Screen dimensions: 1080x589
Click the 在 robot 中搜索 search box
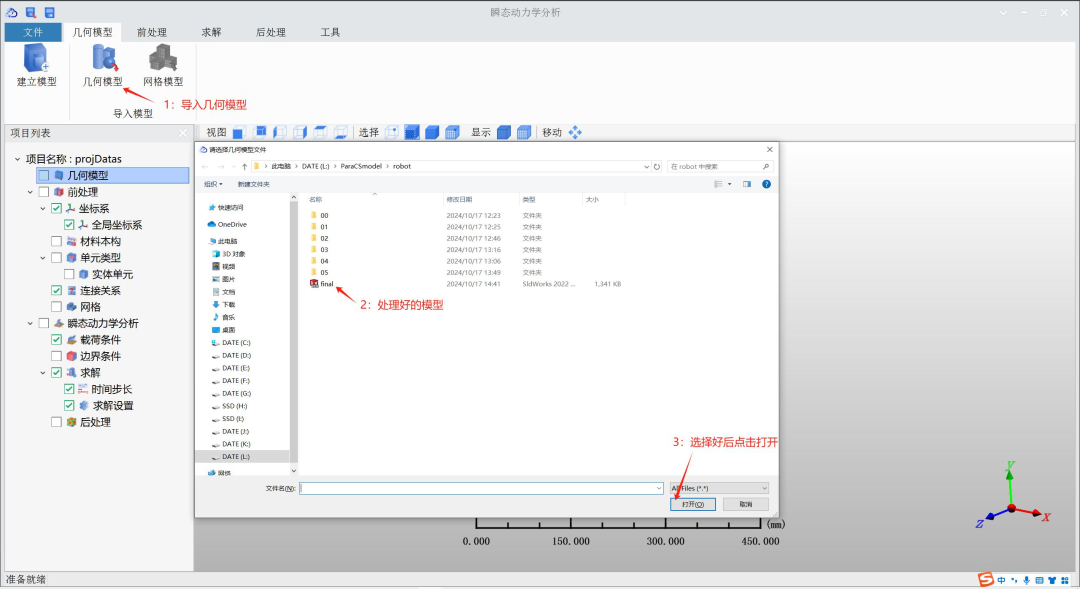click(x=719, y=167)
